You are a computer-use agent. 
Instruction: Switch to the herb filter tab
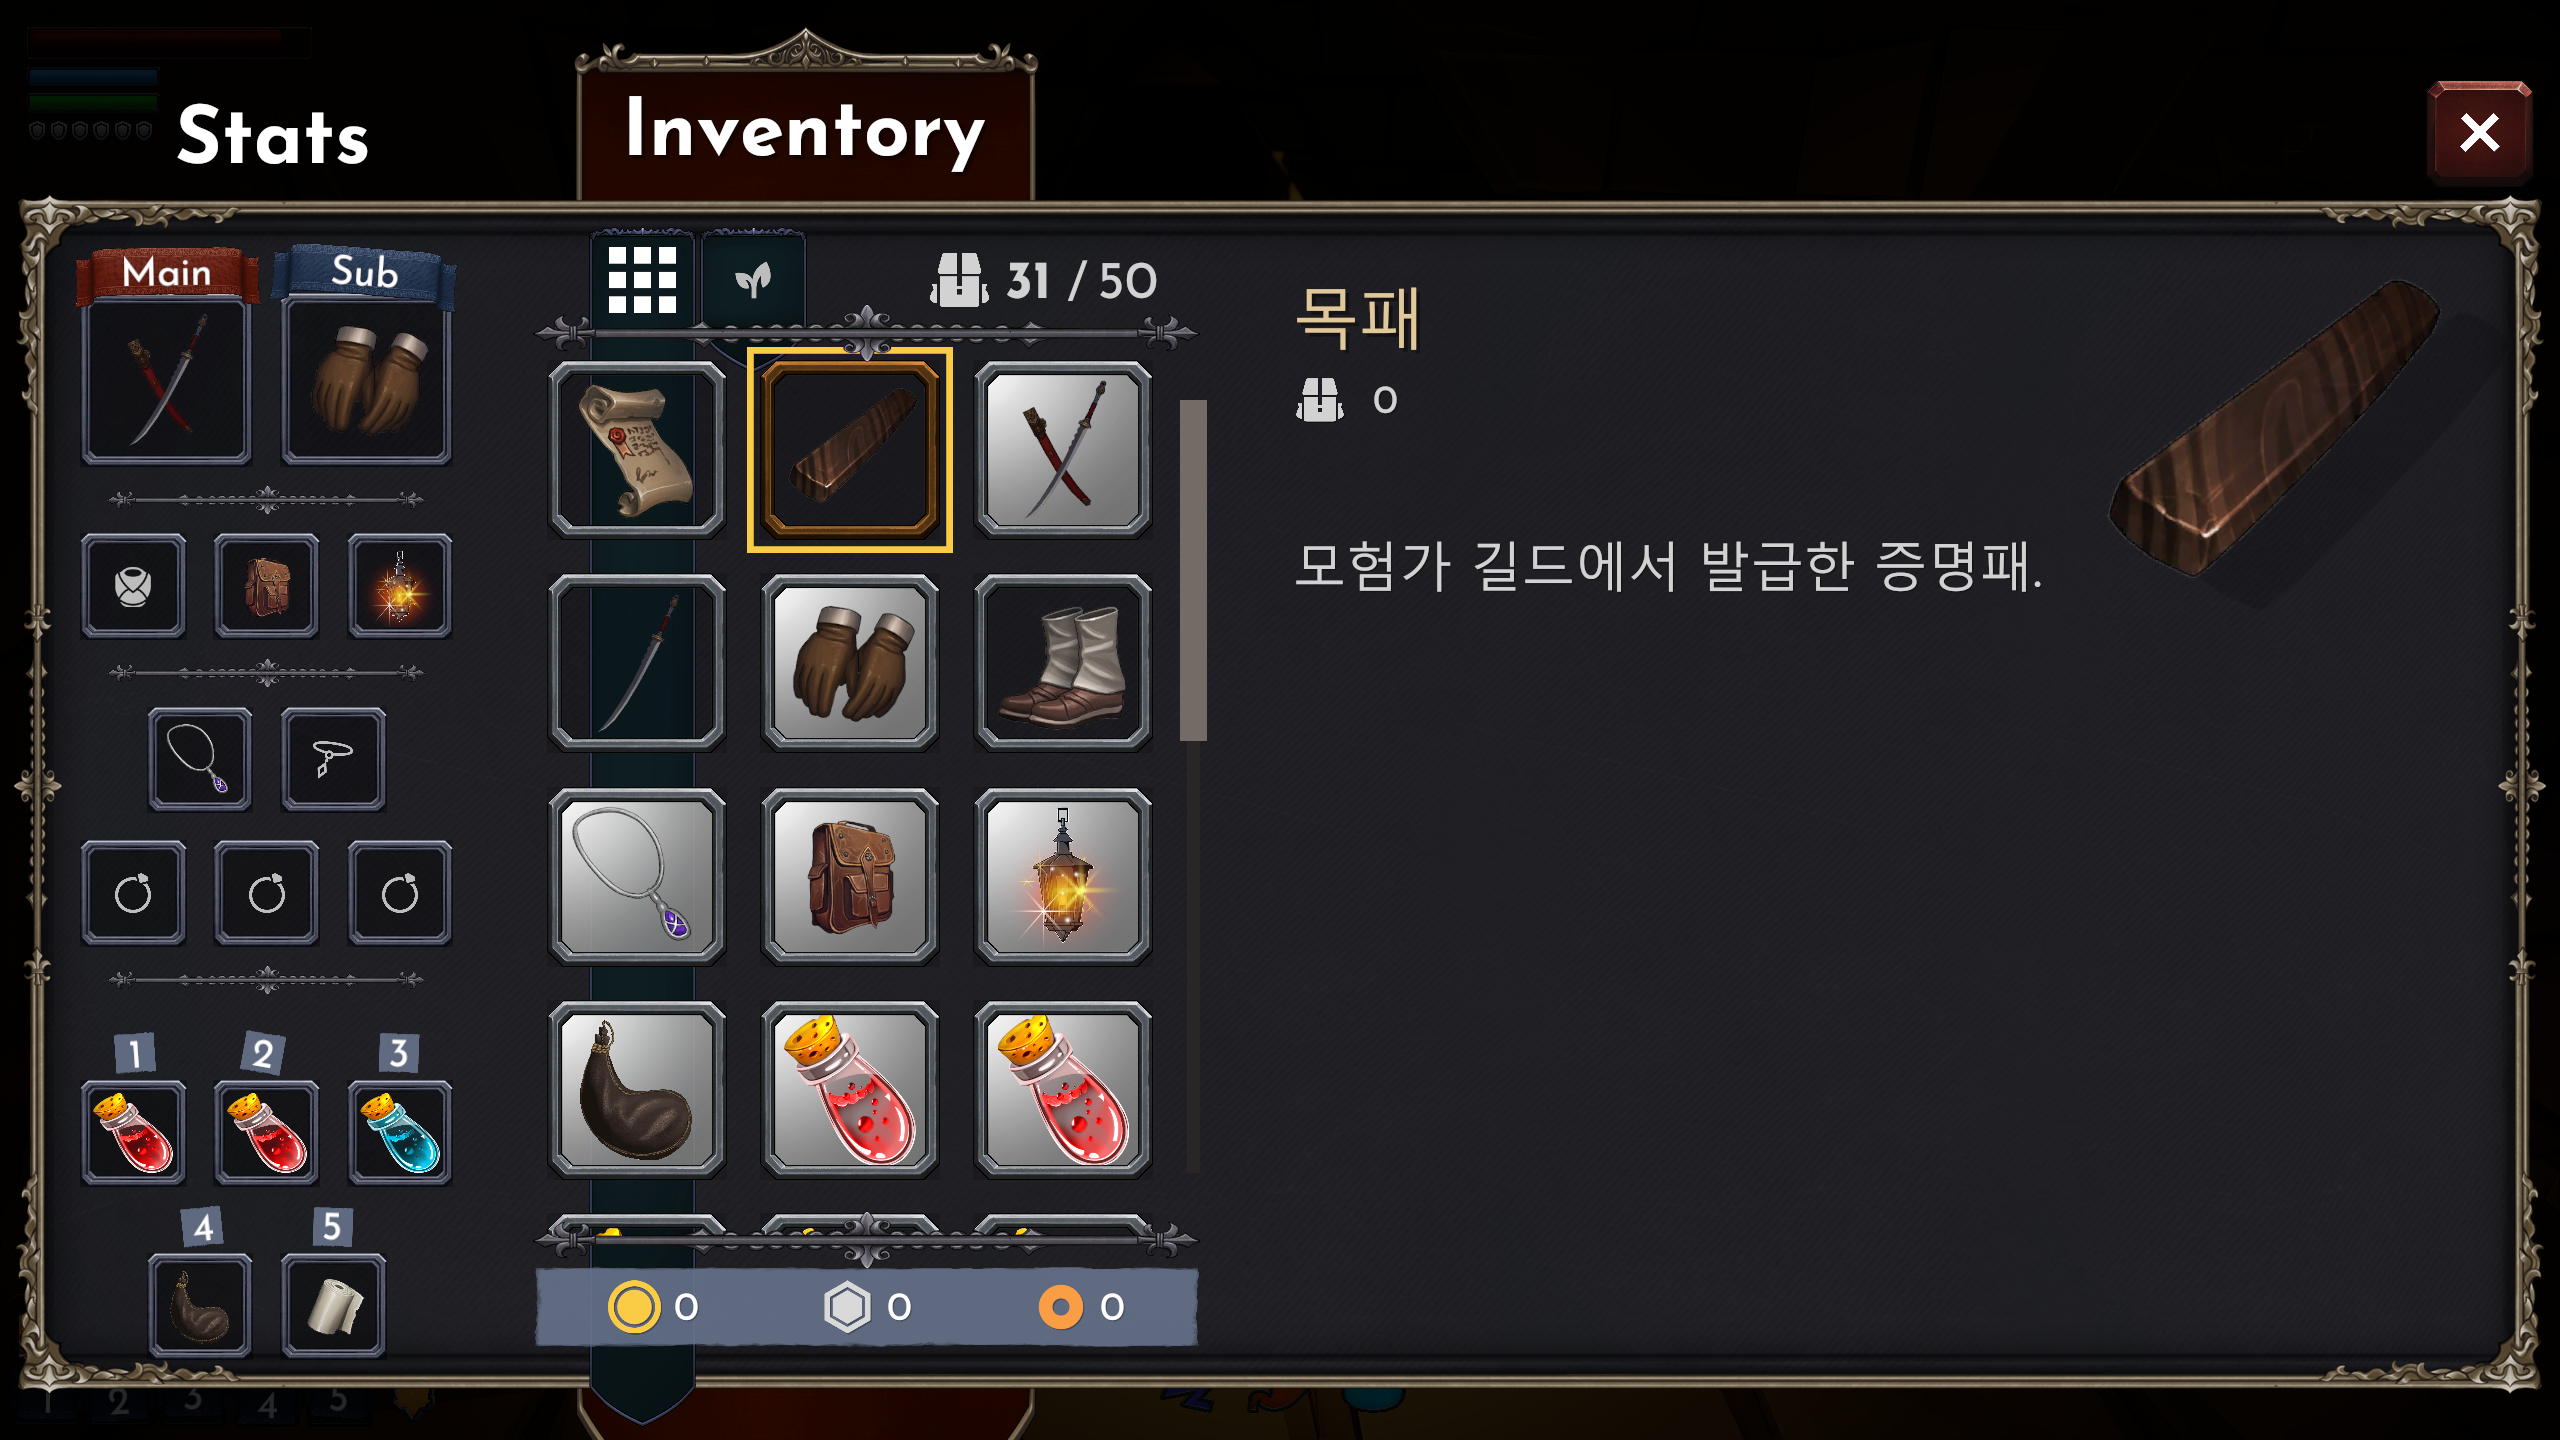(753, 280)
